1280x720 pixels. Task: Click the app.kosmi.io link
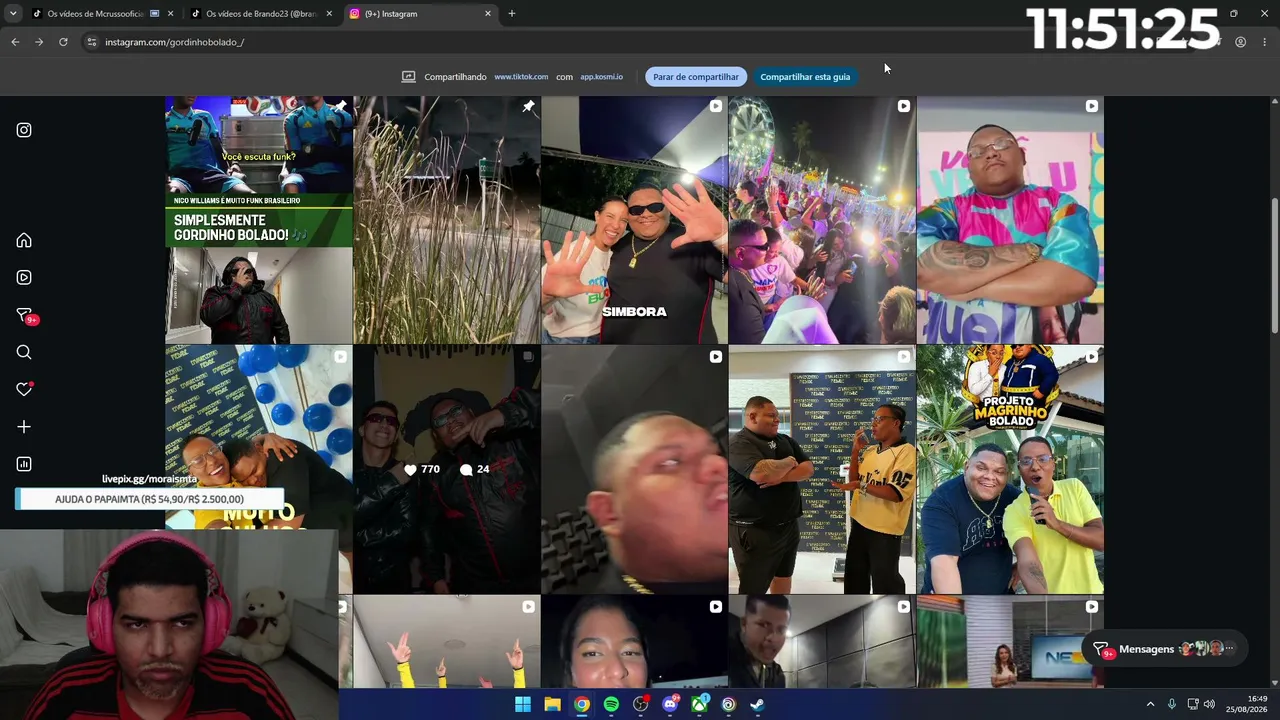[601, 77]
